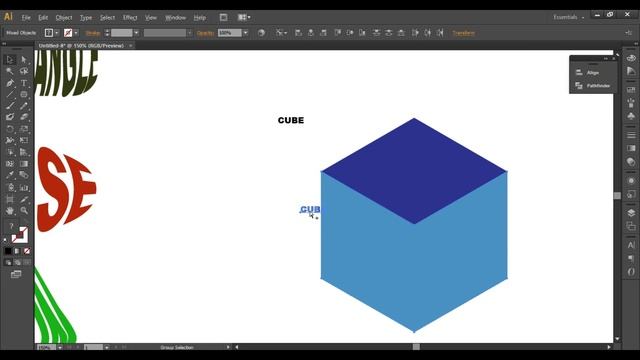Select the Shape Builder tool
640x360 pixels.
click(x=10, y=152)
